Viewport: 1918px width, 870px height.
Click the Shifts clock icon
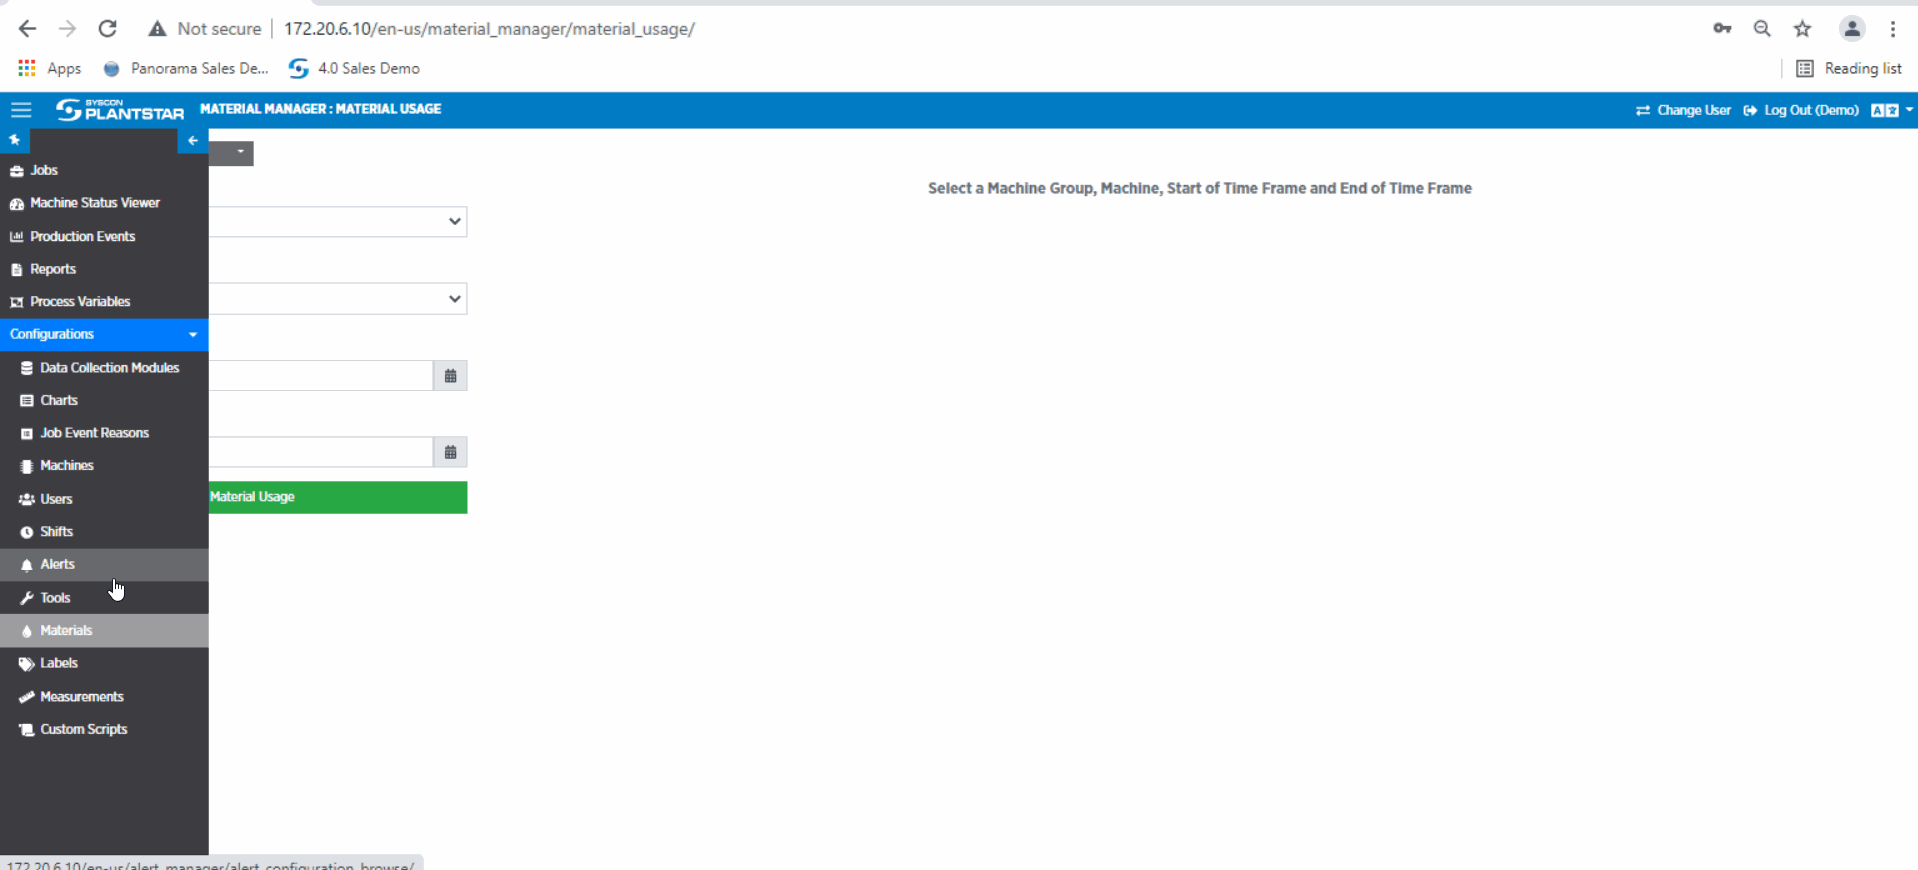(27, 532)
